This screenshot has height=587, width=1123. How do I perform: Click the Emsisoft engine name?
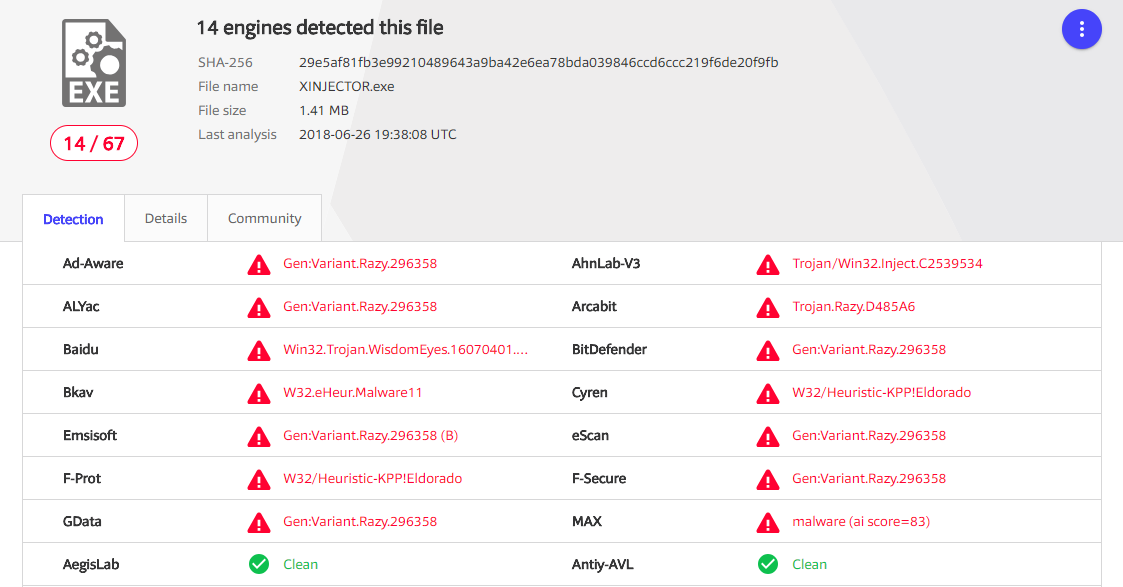click(90, 435)
